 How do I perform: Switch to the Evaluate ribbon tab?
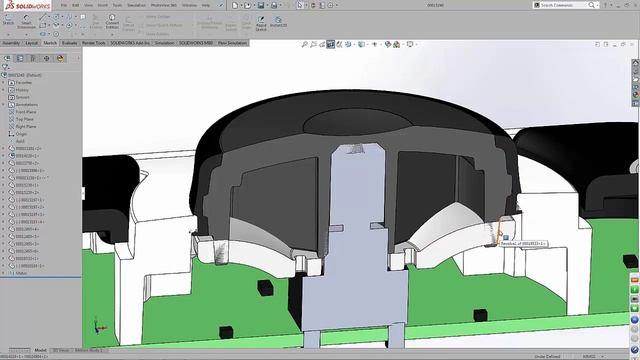[x=69, y=43]
